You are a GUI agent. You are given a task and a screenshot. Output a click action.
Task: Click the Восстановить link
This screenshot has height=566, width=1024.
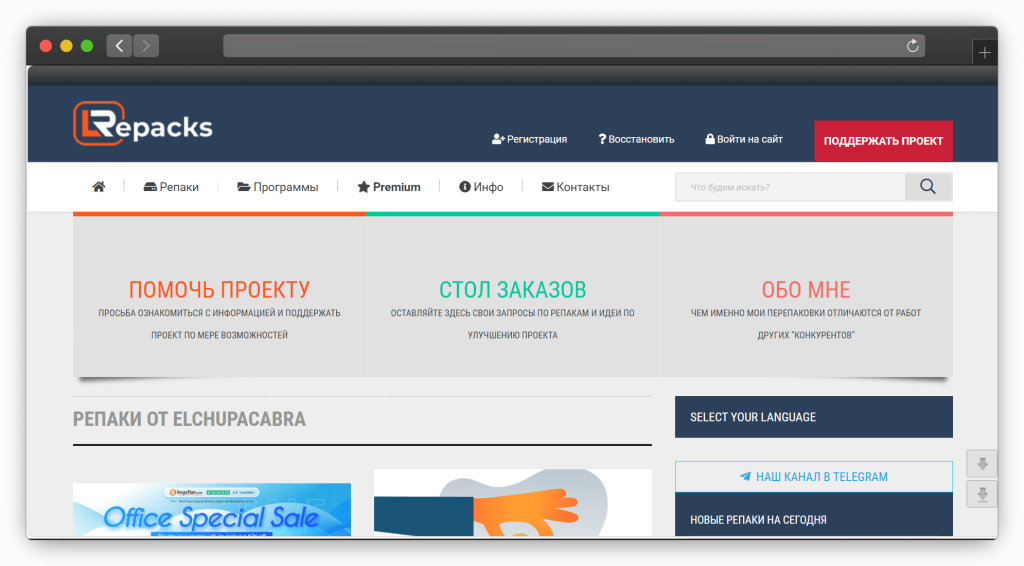click(x=636, y=140)
